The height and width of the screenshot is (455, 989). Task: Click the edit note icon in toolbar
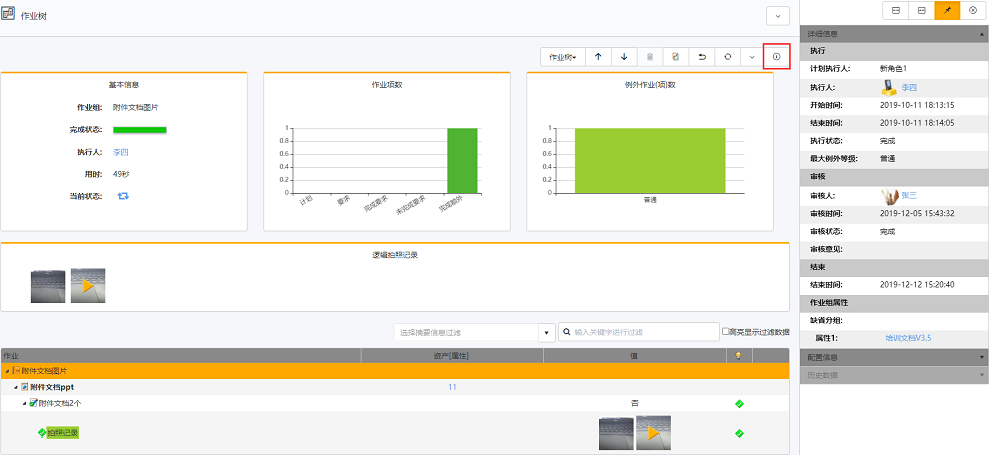pos(676,57)
